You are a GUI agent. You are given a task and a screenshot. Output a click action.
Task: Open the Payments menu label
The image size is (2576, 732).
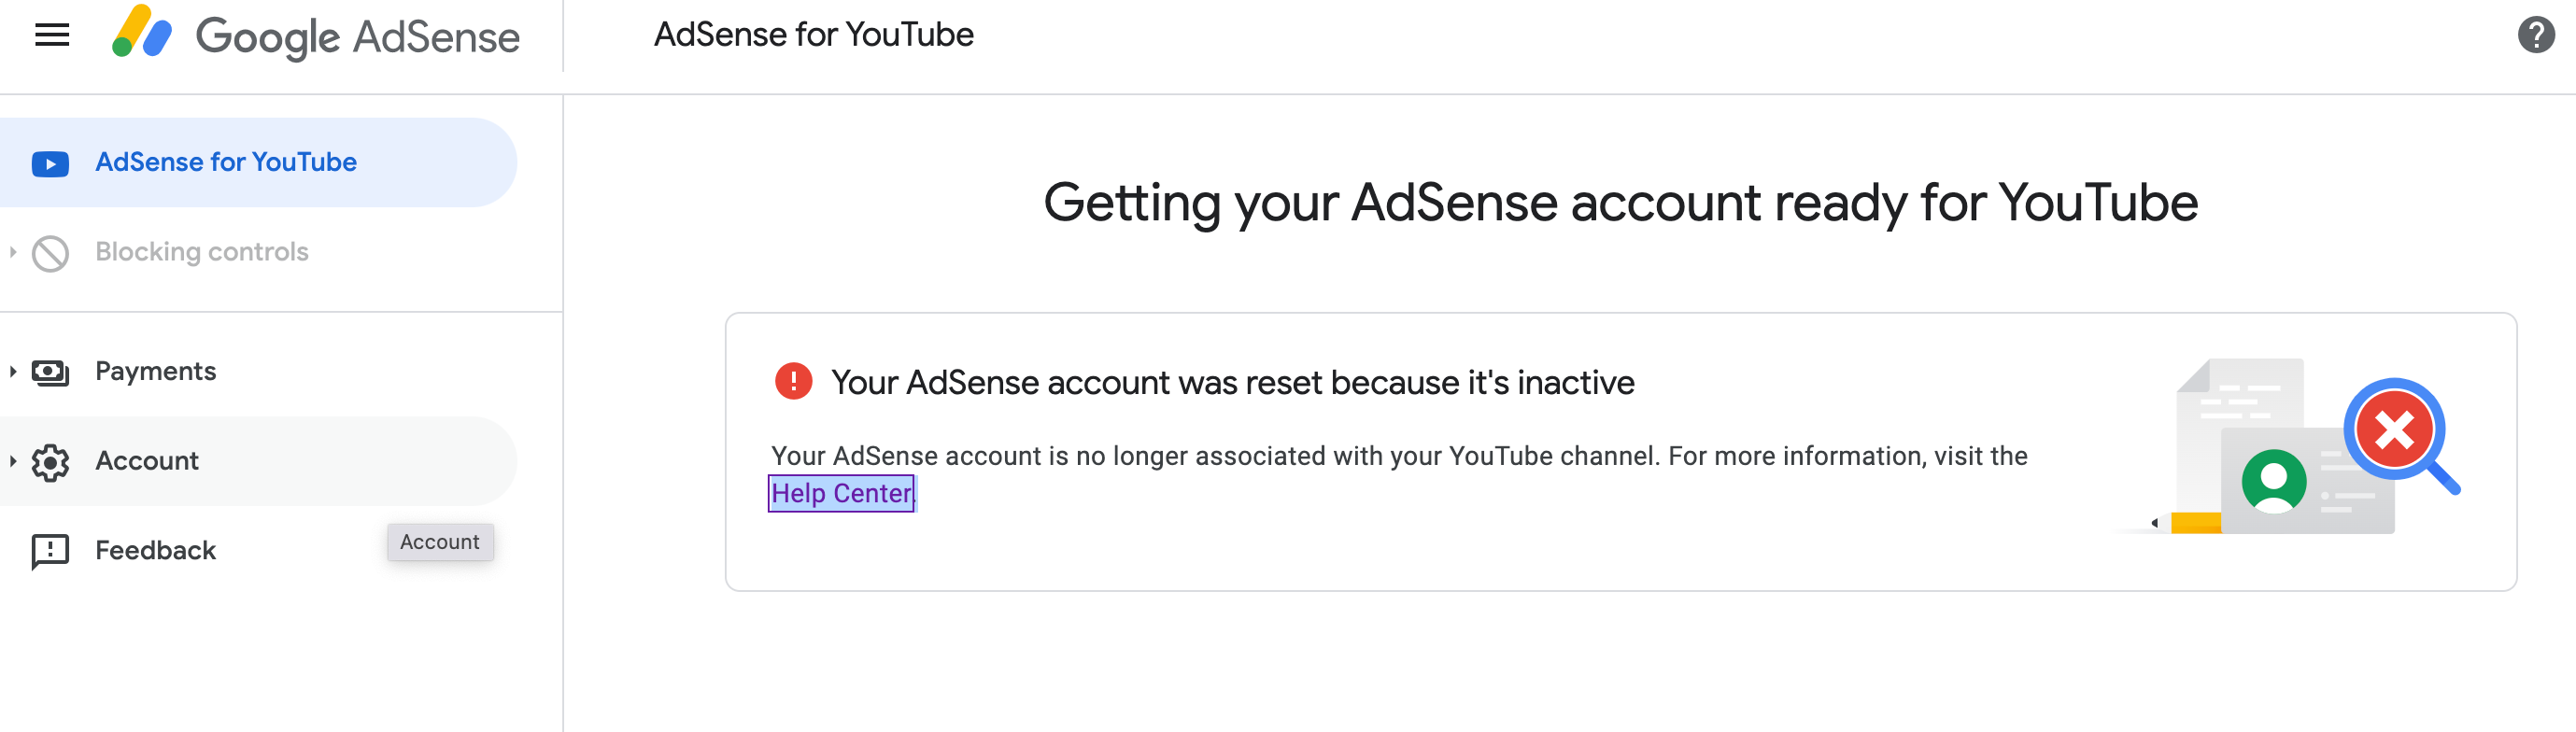pos(155,371)
